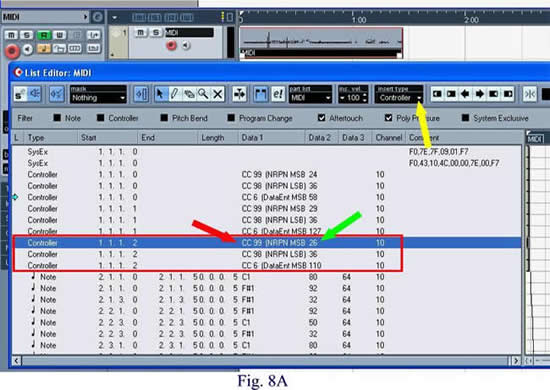Open the insert velocity 100 dropdown arrow

coord(342,98)
